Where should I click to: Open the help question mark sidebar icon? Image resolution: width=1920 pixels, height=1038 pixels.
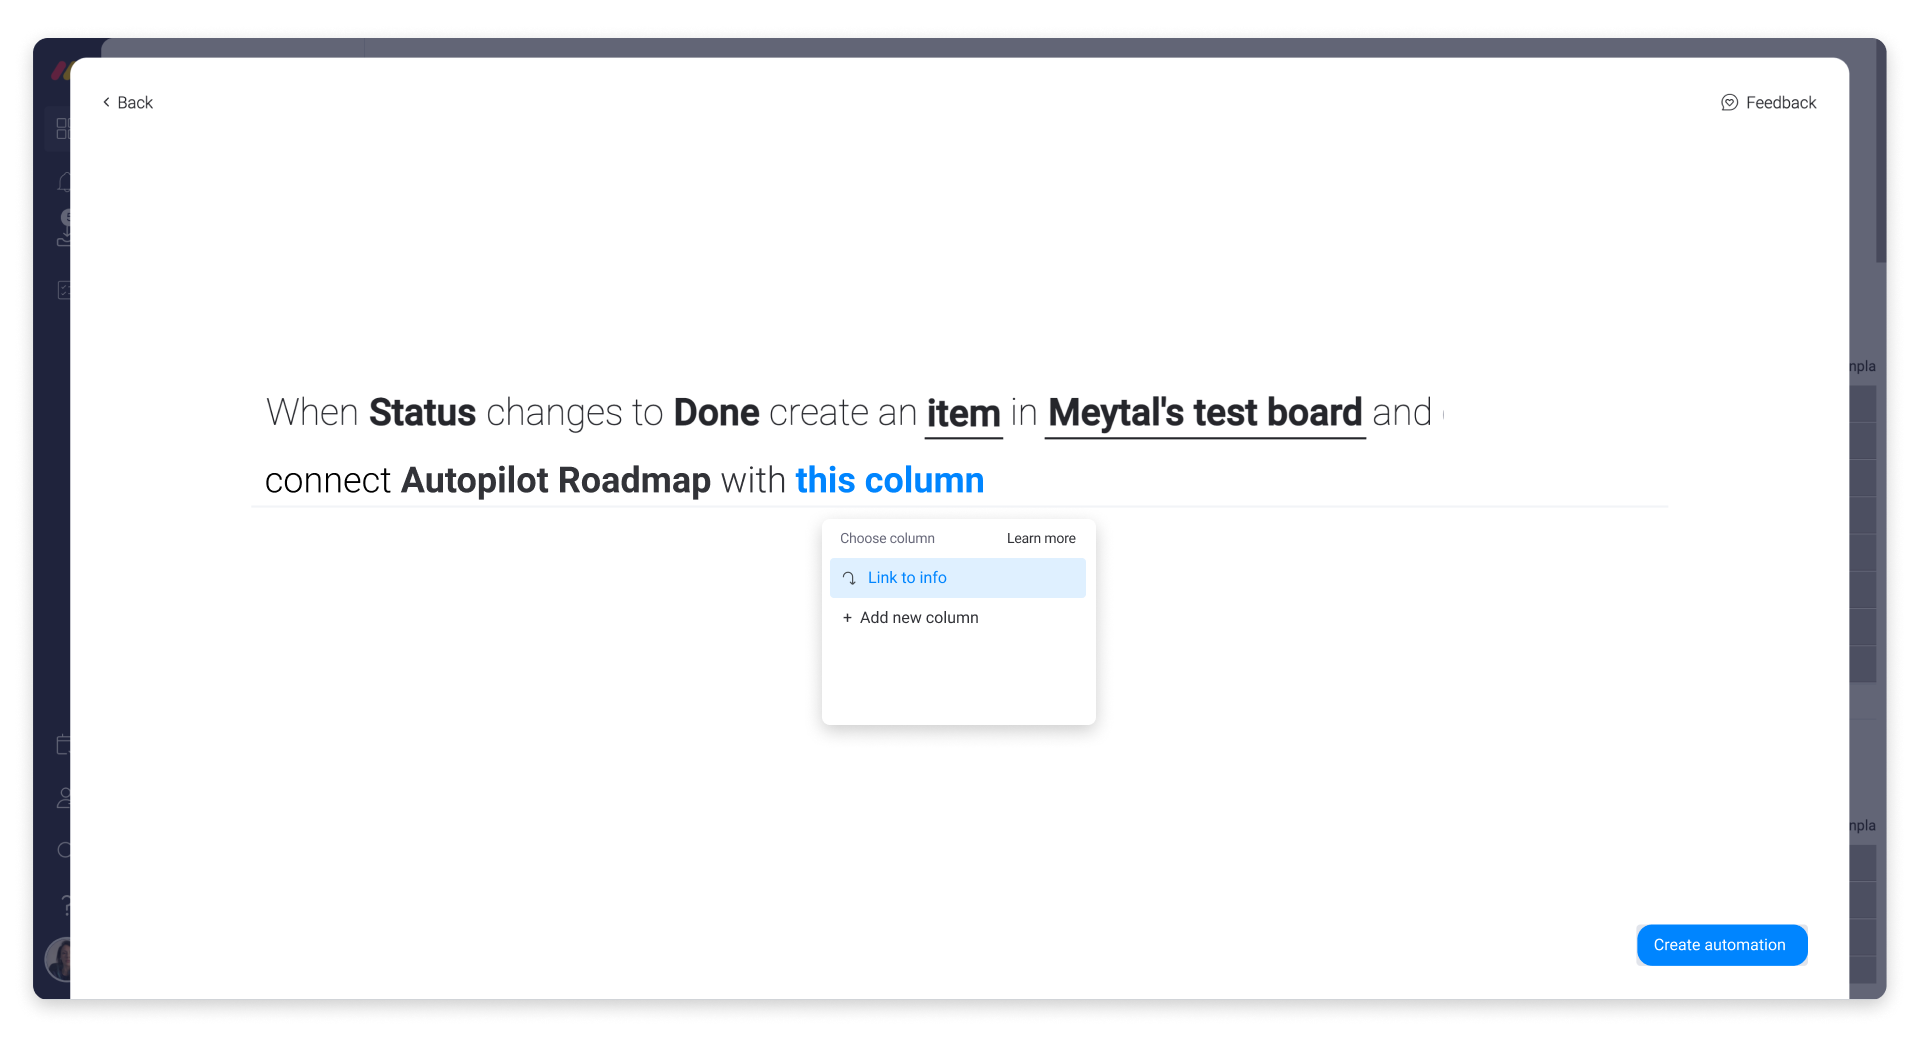coord(65,905)
